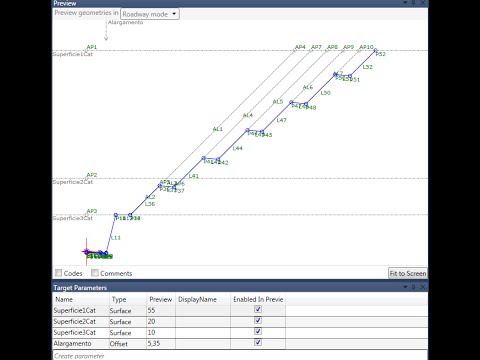Uncheck Enabled In Preview for Alargamento

coord(258,342)
